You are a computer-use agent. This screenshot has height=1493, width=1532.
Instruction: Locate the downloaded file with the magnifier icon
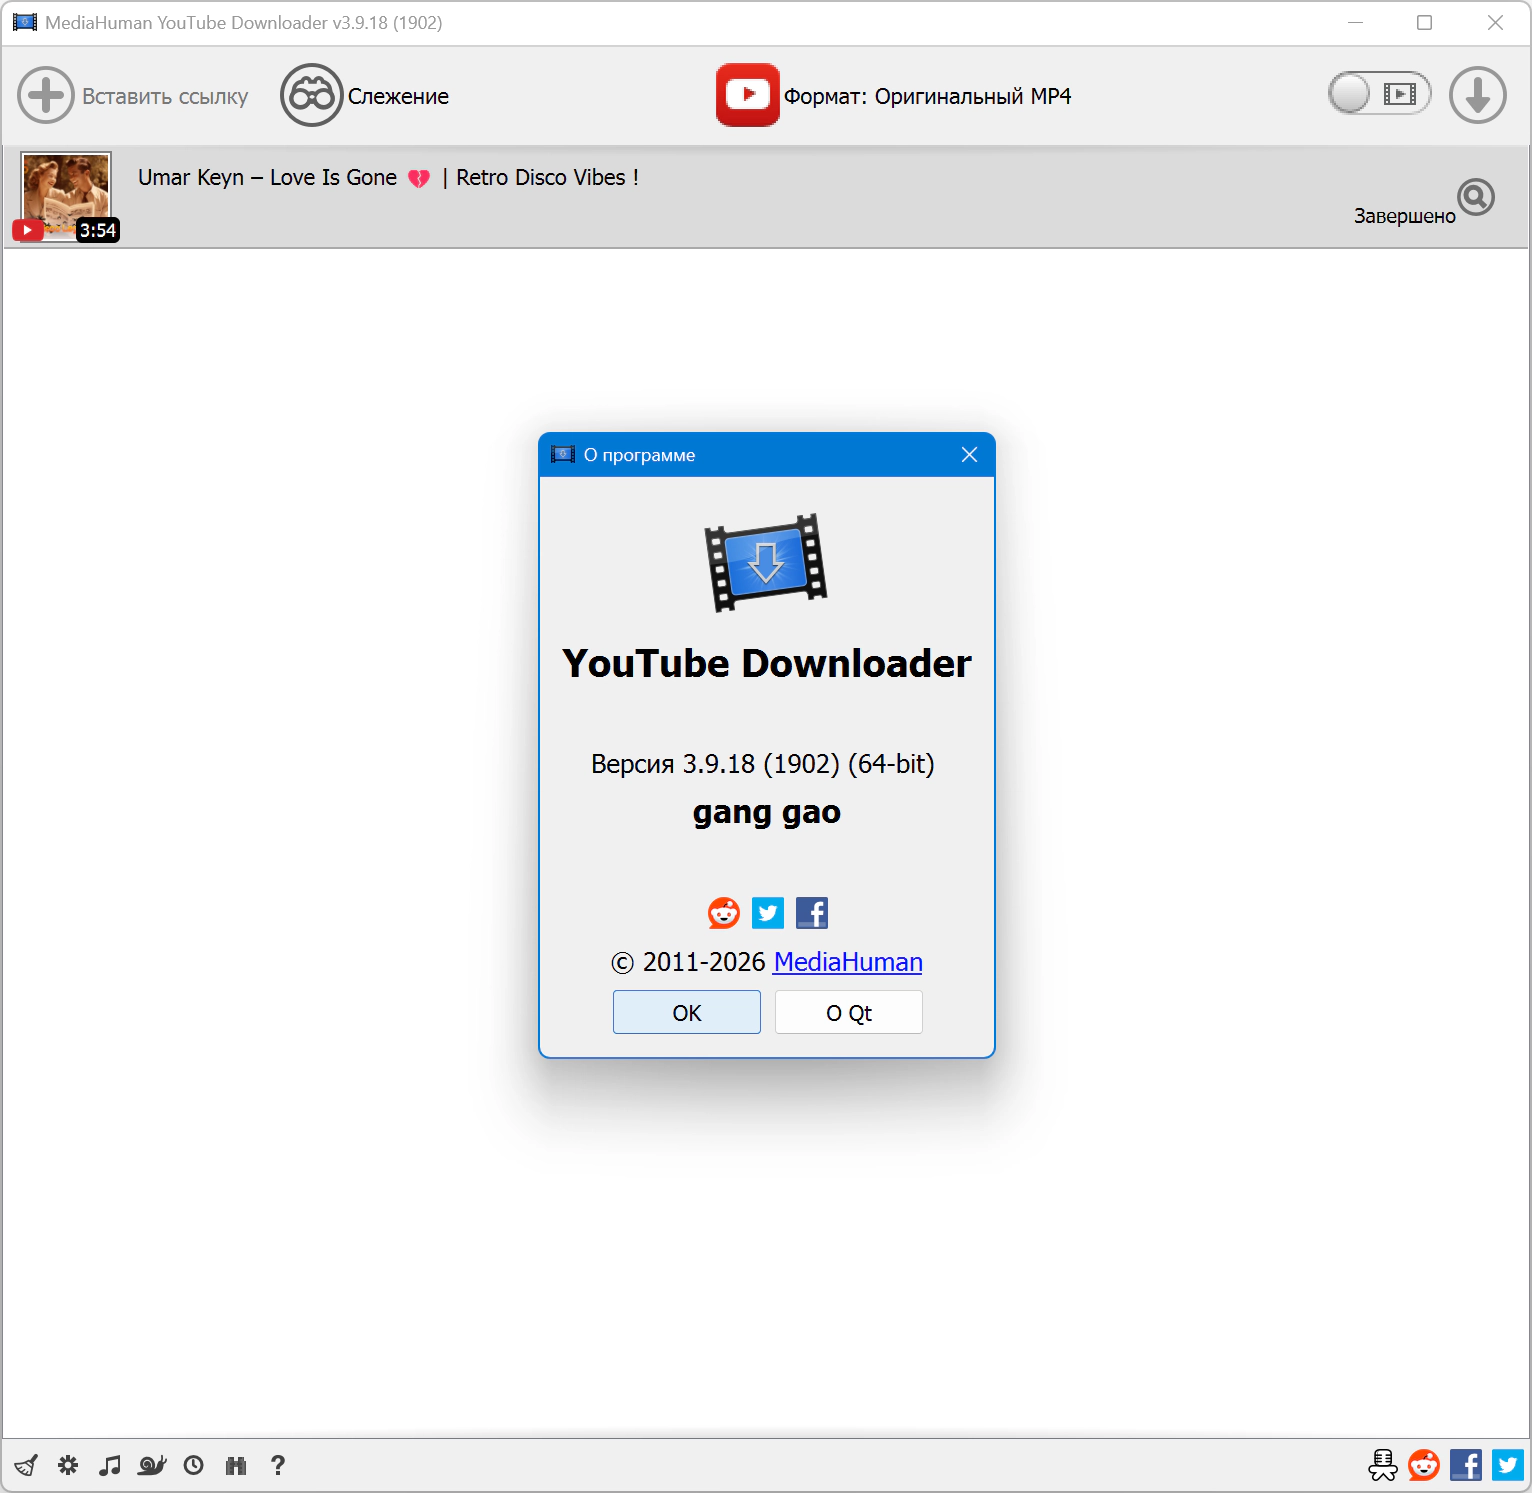tap(1476, 197)
